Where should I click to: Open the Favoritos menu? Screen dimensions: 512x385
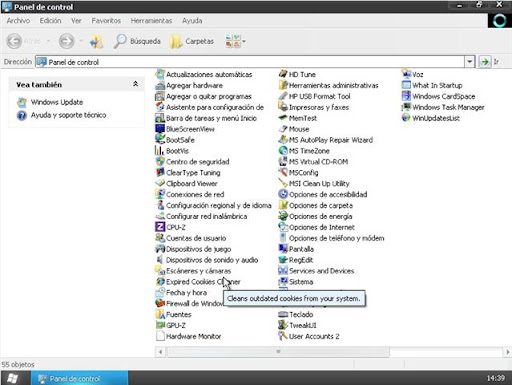(106, 21)
